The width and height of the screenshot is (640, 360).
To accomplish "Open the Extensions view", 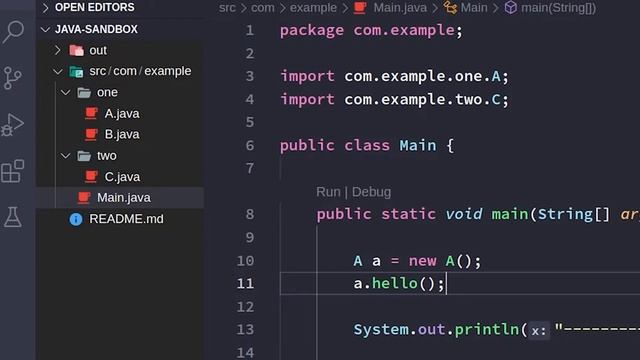I will [13, 171].
